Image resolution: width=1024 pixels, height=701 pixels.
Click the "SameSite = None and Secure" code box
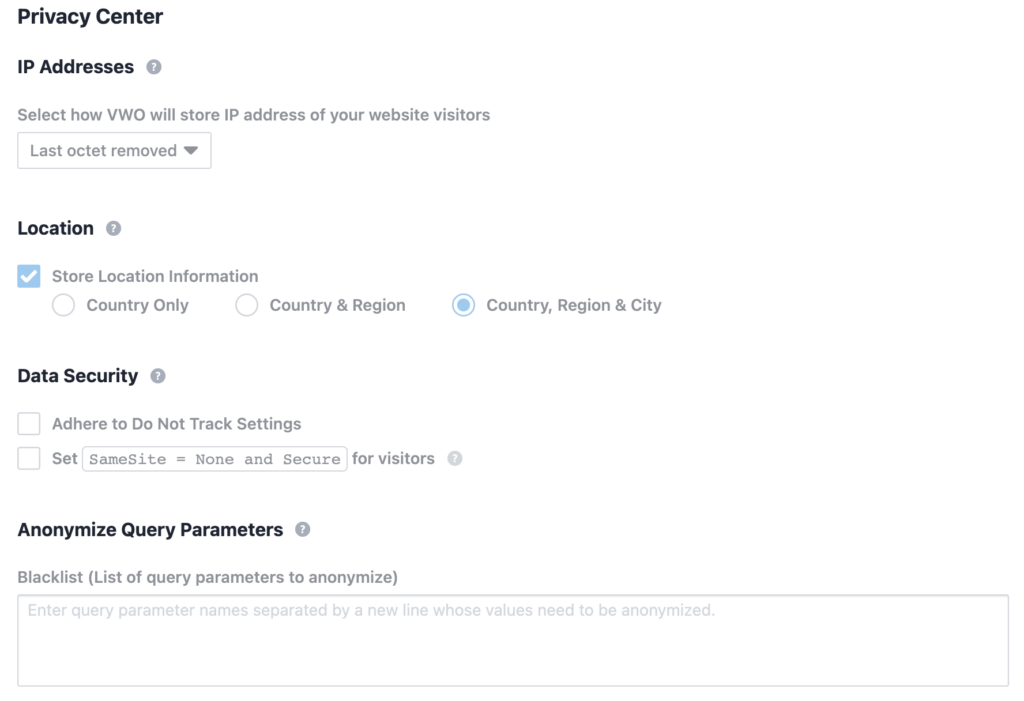[x=214, y=459]
